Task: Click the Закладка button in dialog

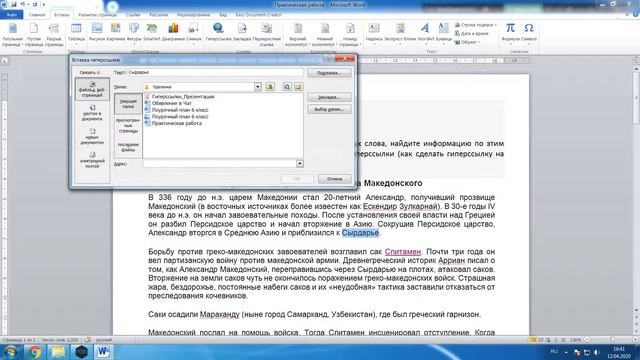Action: click(329, 97)
